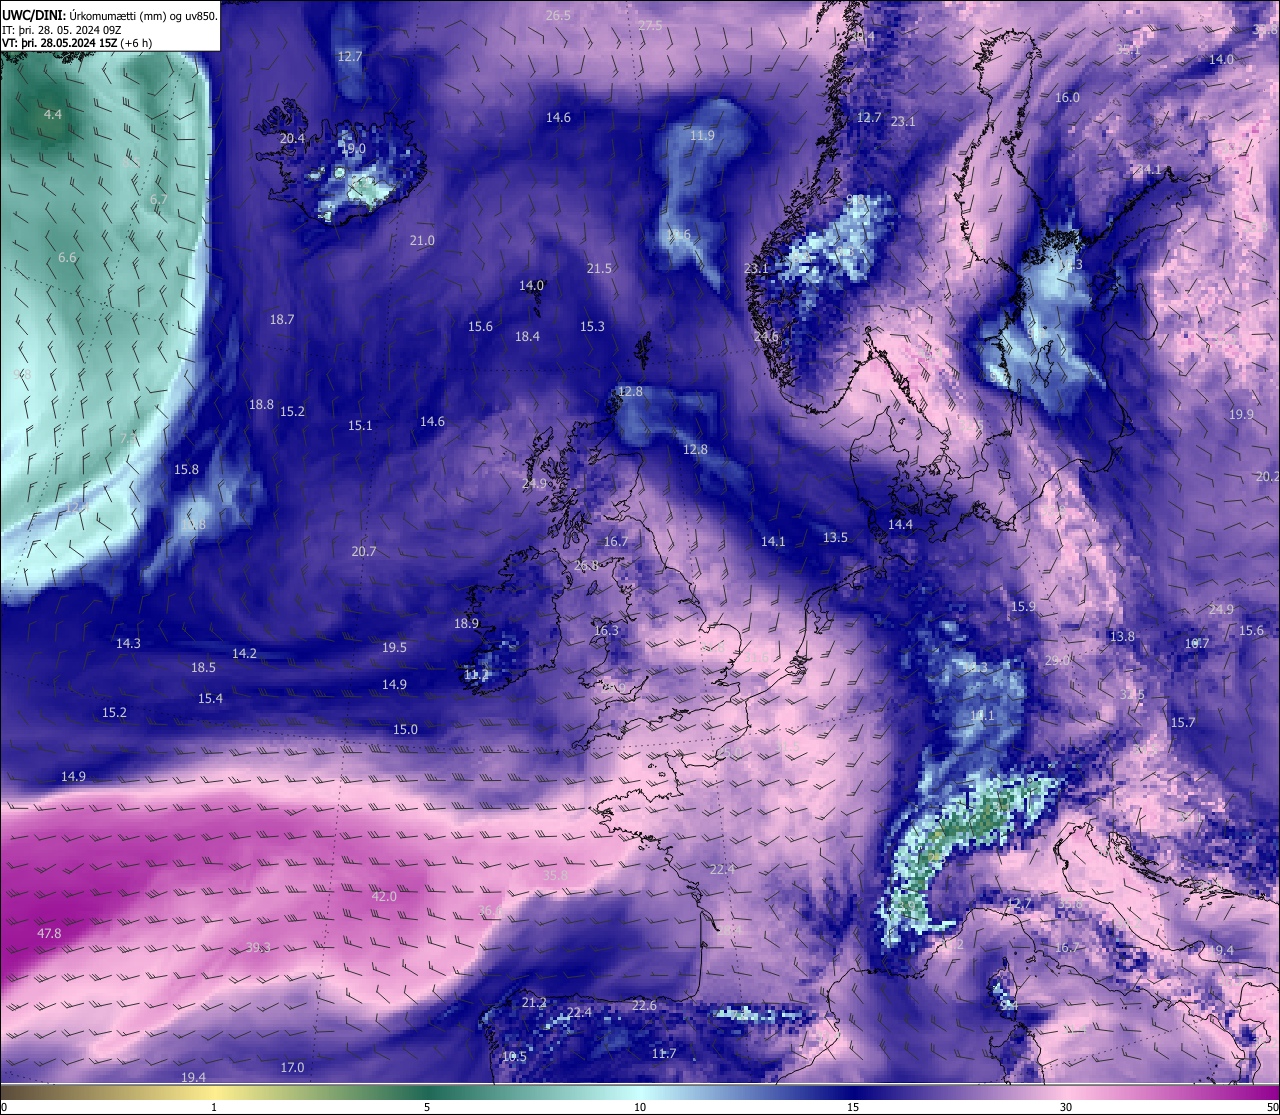Click the 15.0 value on the map
Viewport: 1280px width, 1115px height.
405,730
